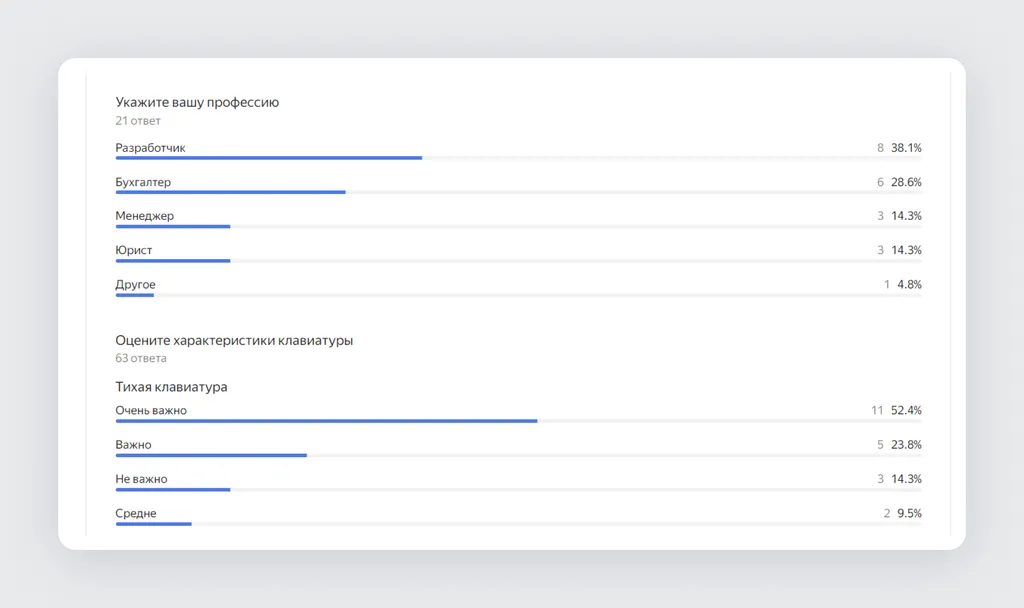Select the 'Менеджер' answer label
Image resolution: width=1024 pixels, height=608 pixels.
click(x=144, y=216)
